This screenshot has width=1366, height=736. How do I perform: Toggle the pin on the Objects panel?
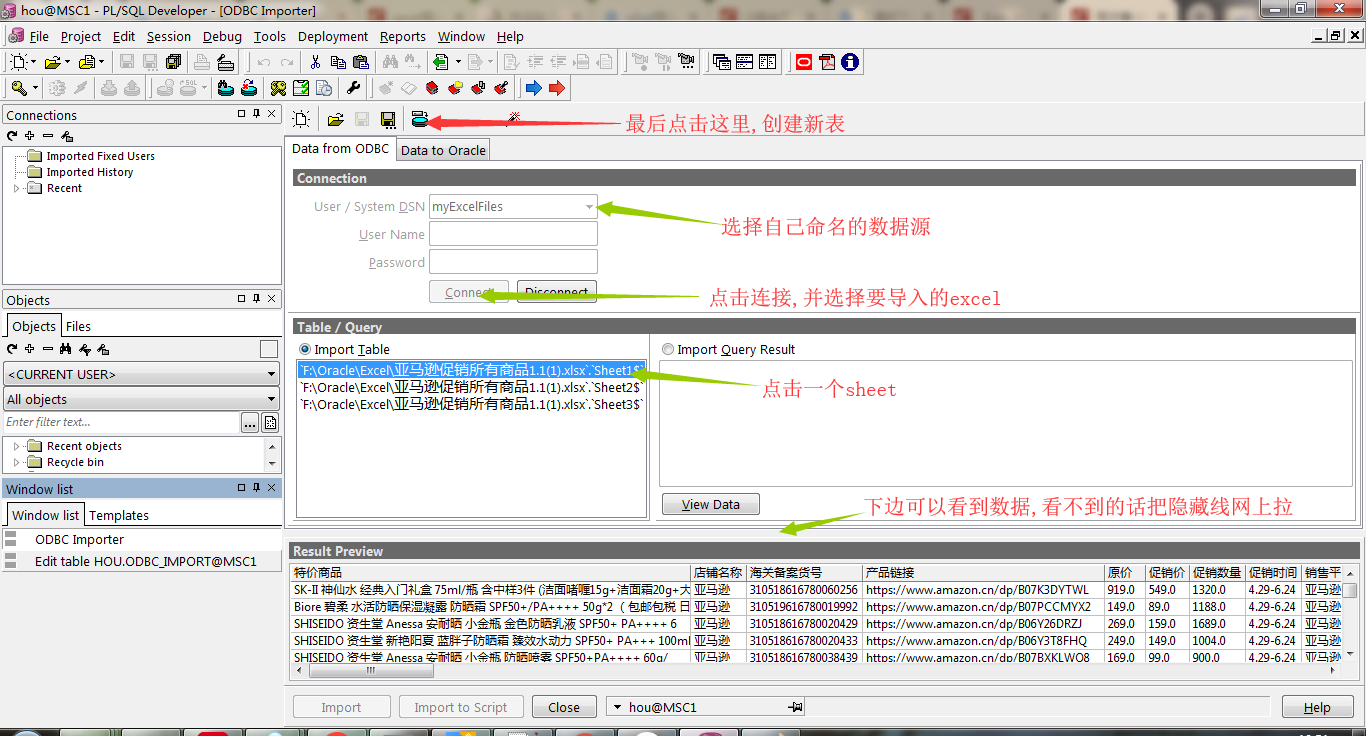pyautogui.click(x=257, y=299)
